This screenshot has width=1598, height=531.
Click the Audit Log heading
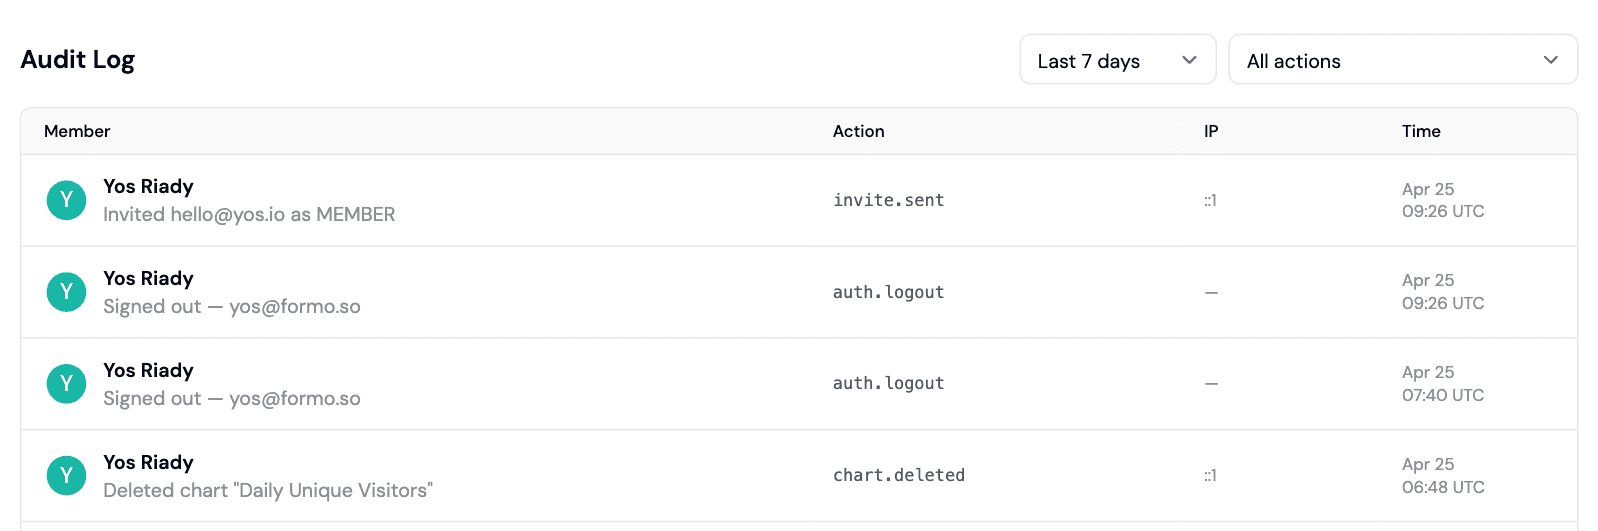click(x=78, y=60)
